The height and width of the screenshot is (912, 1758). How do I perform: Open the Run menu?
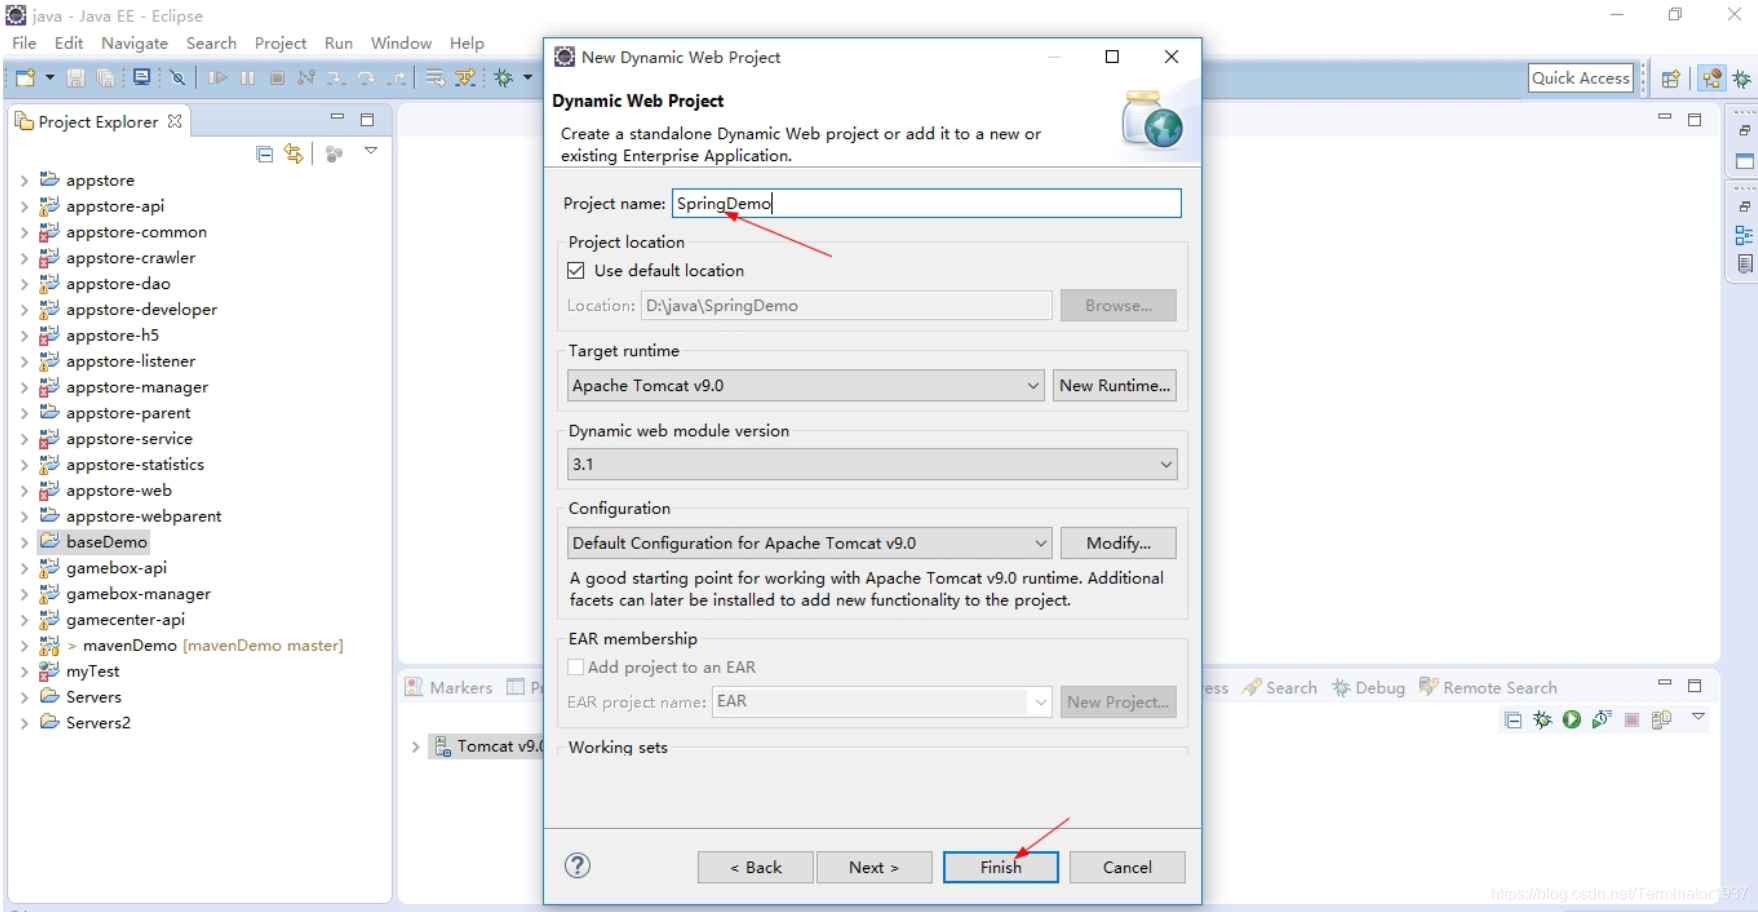(x=338, y=43)
